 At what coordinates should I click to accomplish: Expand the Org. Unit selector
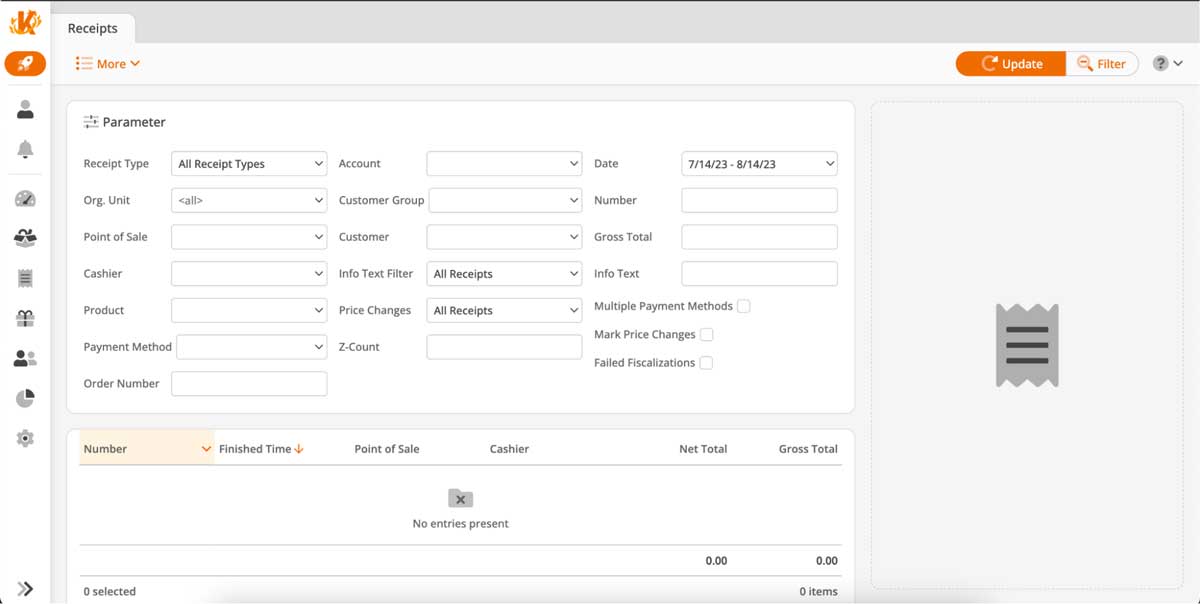[248, 200]
